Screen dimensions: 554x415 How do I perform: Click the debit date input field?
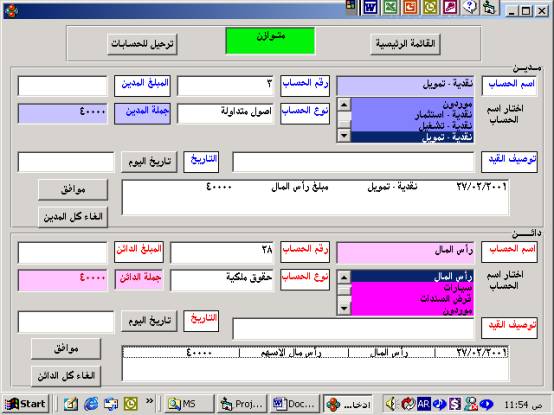pyautogui.click(x=66, y=162)
